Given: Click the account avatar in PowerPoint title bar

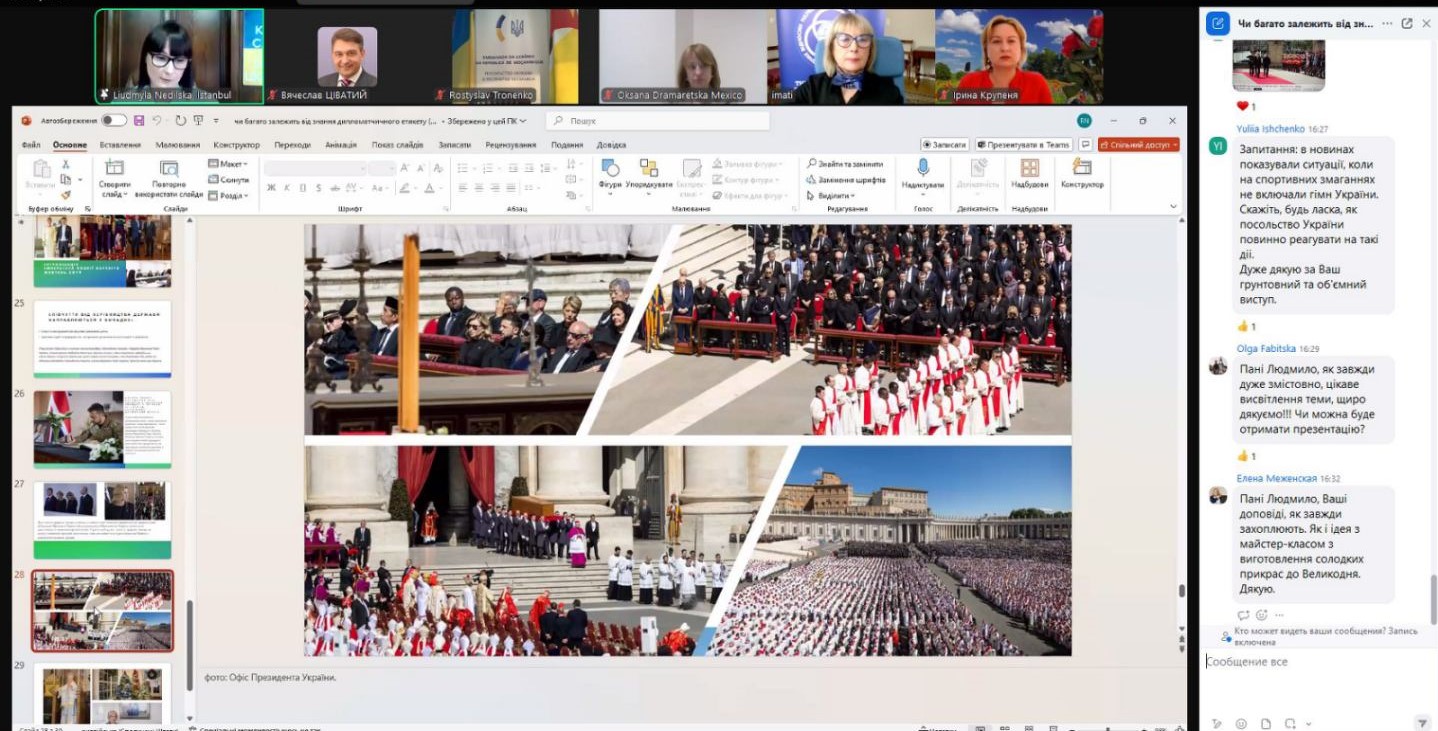Looking at the screenshot, I should 1084,121.
